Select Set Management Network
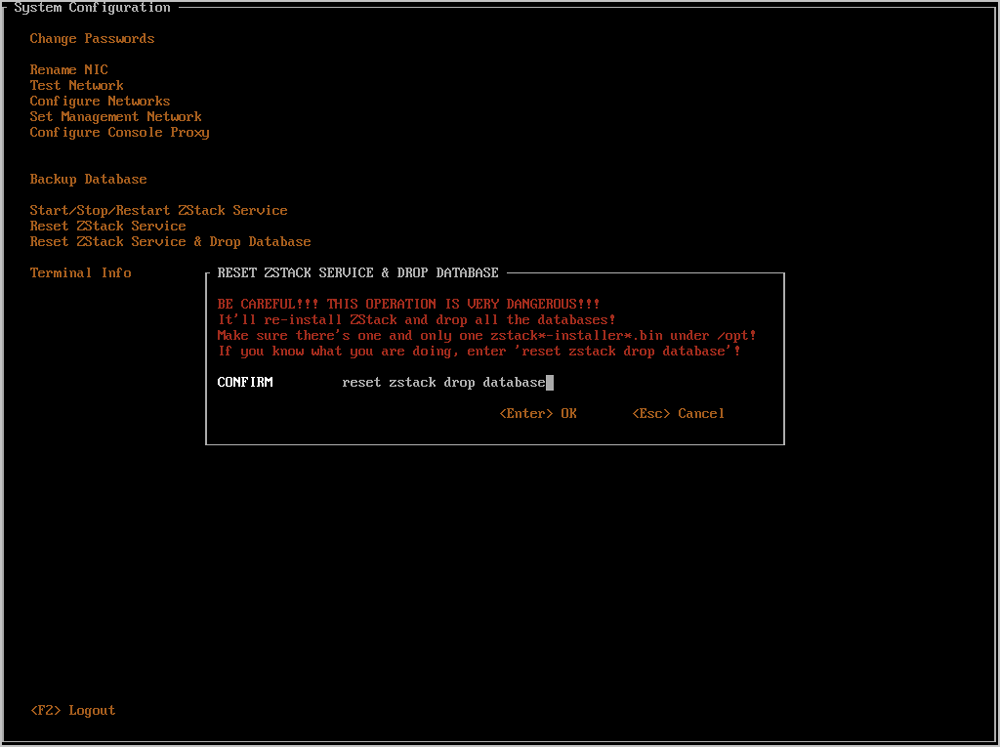 (x=115, y=117)
